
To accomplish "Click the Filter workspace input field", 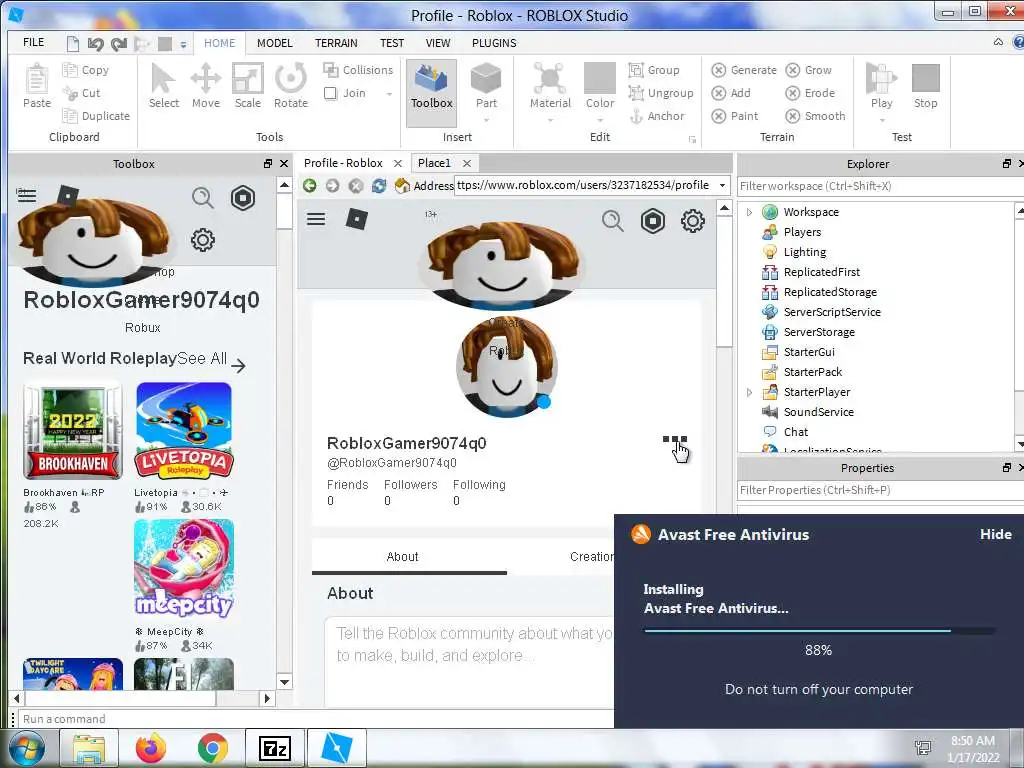I will pyautogui.click(x=878, y=186).
